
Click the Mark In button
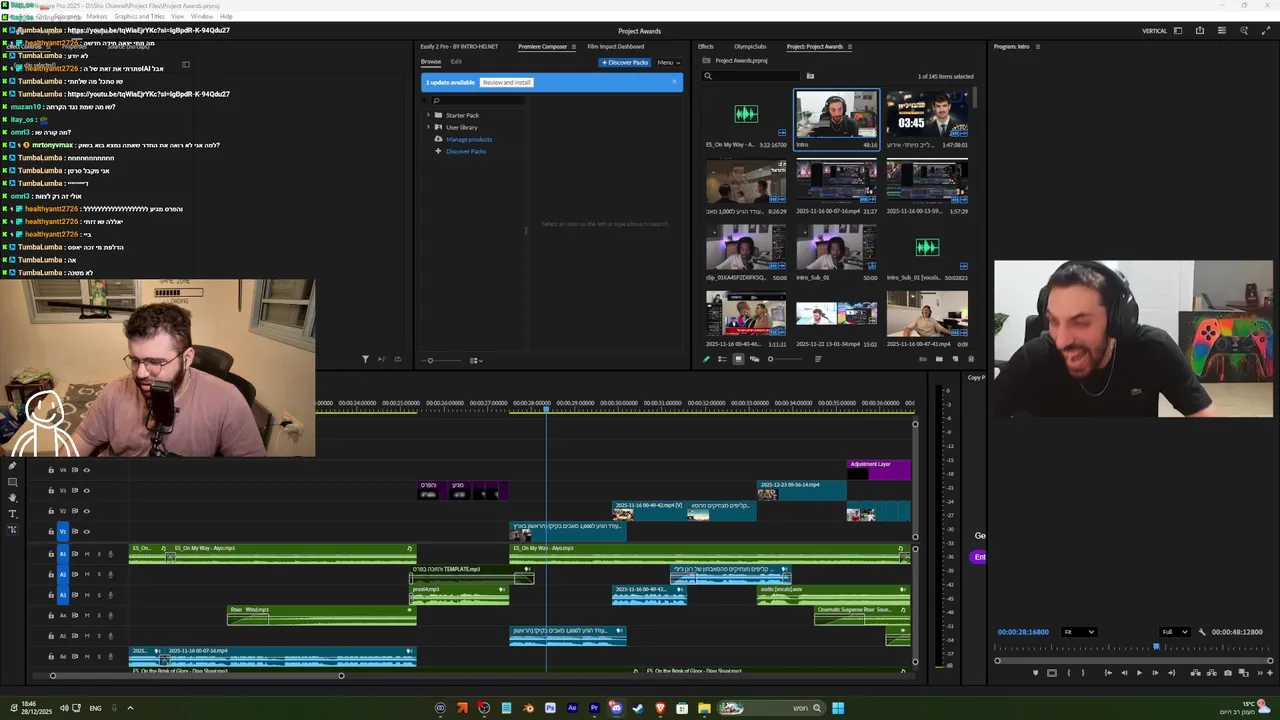1069,673
